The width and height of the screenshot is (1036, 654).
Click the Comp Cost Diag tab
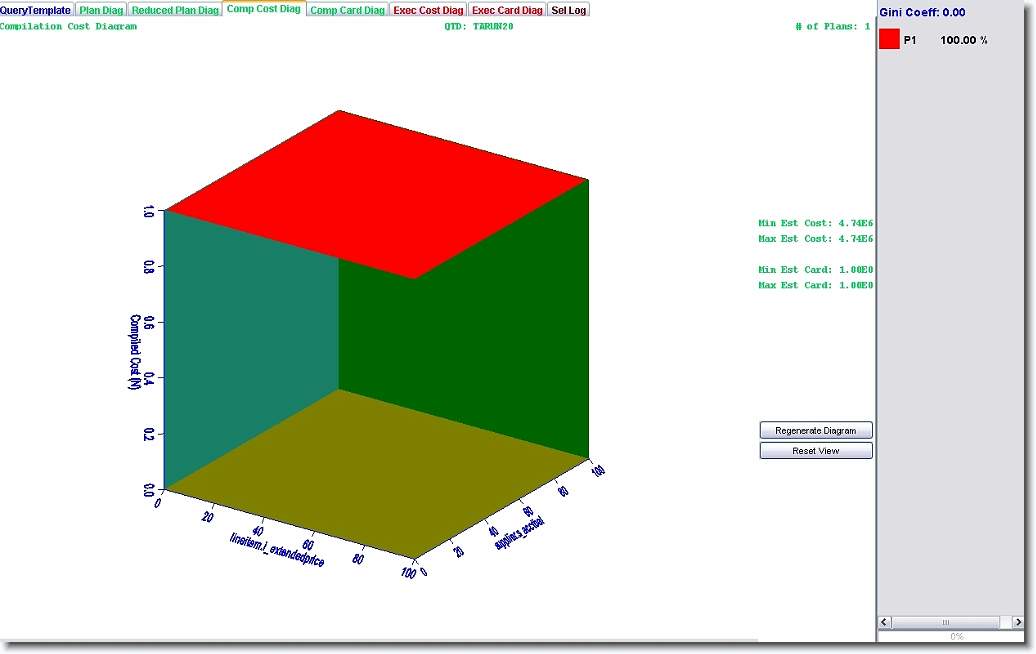pos(264,9)
